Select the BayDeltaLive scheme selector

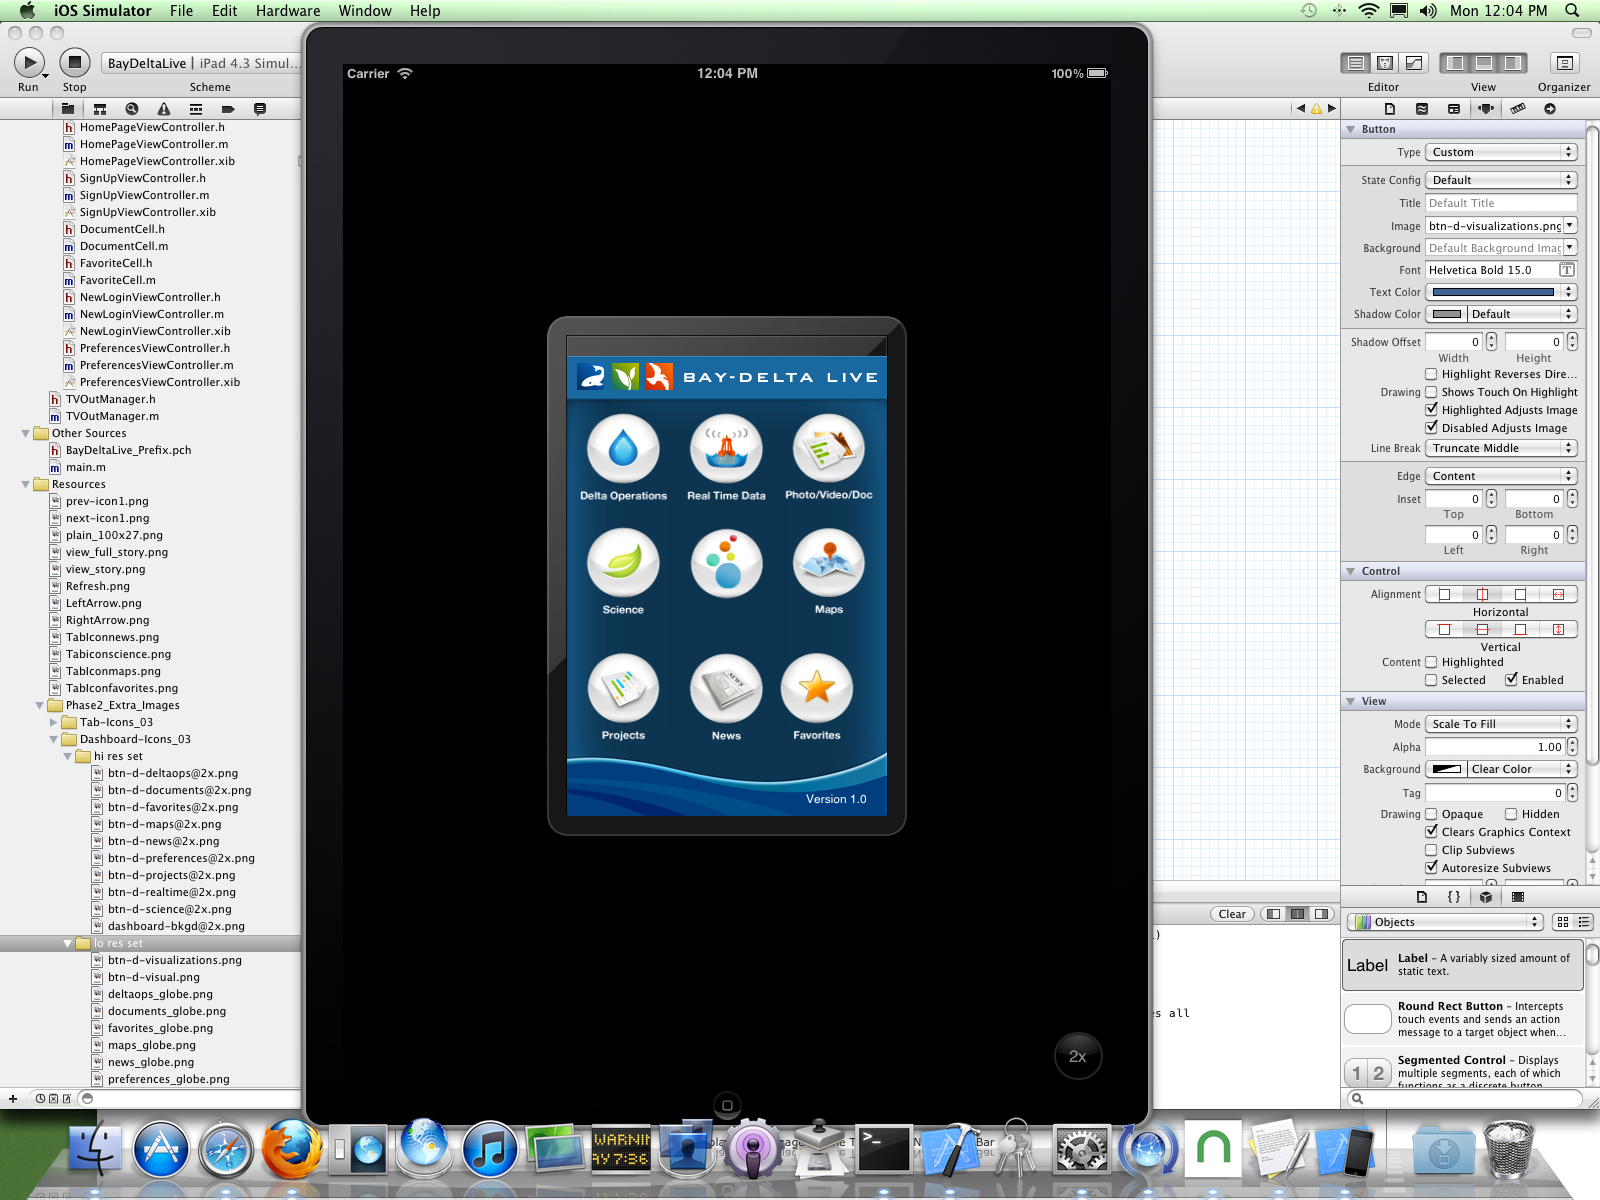[x=147, y=63]
